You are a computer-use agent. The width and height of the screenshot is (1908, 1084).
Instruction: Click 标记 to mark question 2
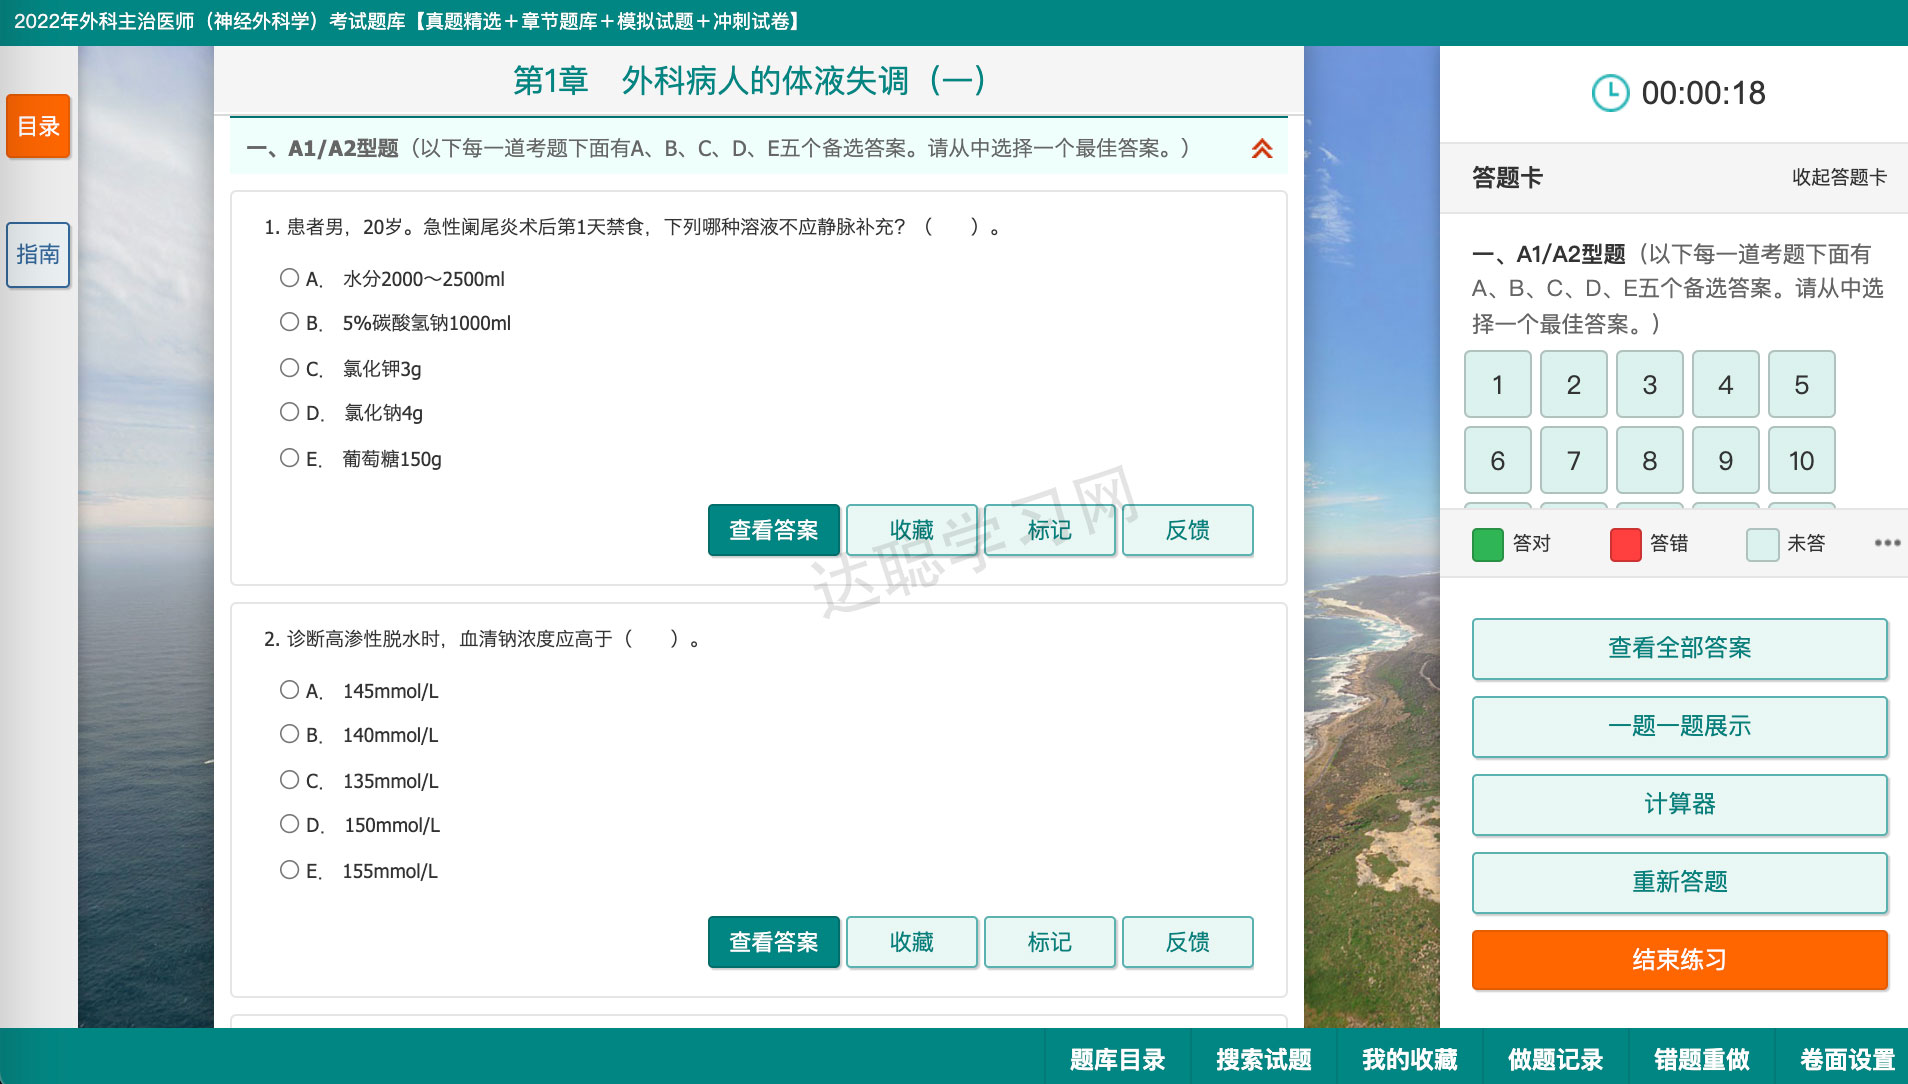pyautogui.click(x=1050, y=942)
